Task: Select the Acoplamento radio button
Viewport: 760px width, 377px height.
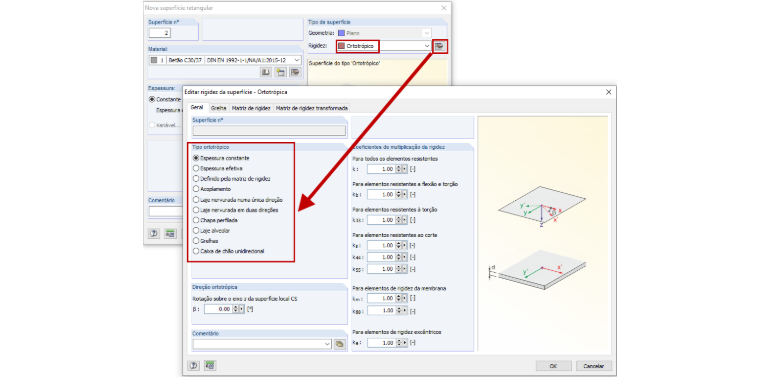Action: click(196, 189)
